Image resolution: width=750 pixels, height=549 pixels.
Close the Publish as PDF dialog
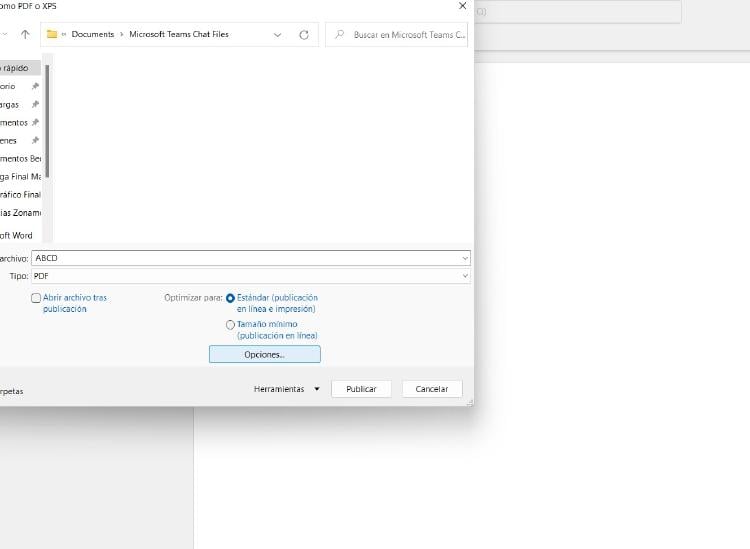[x=461, y=6]
